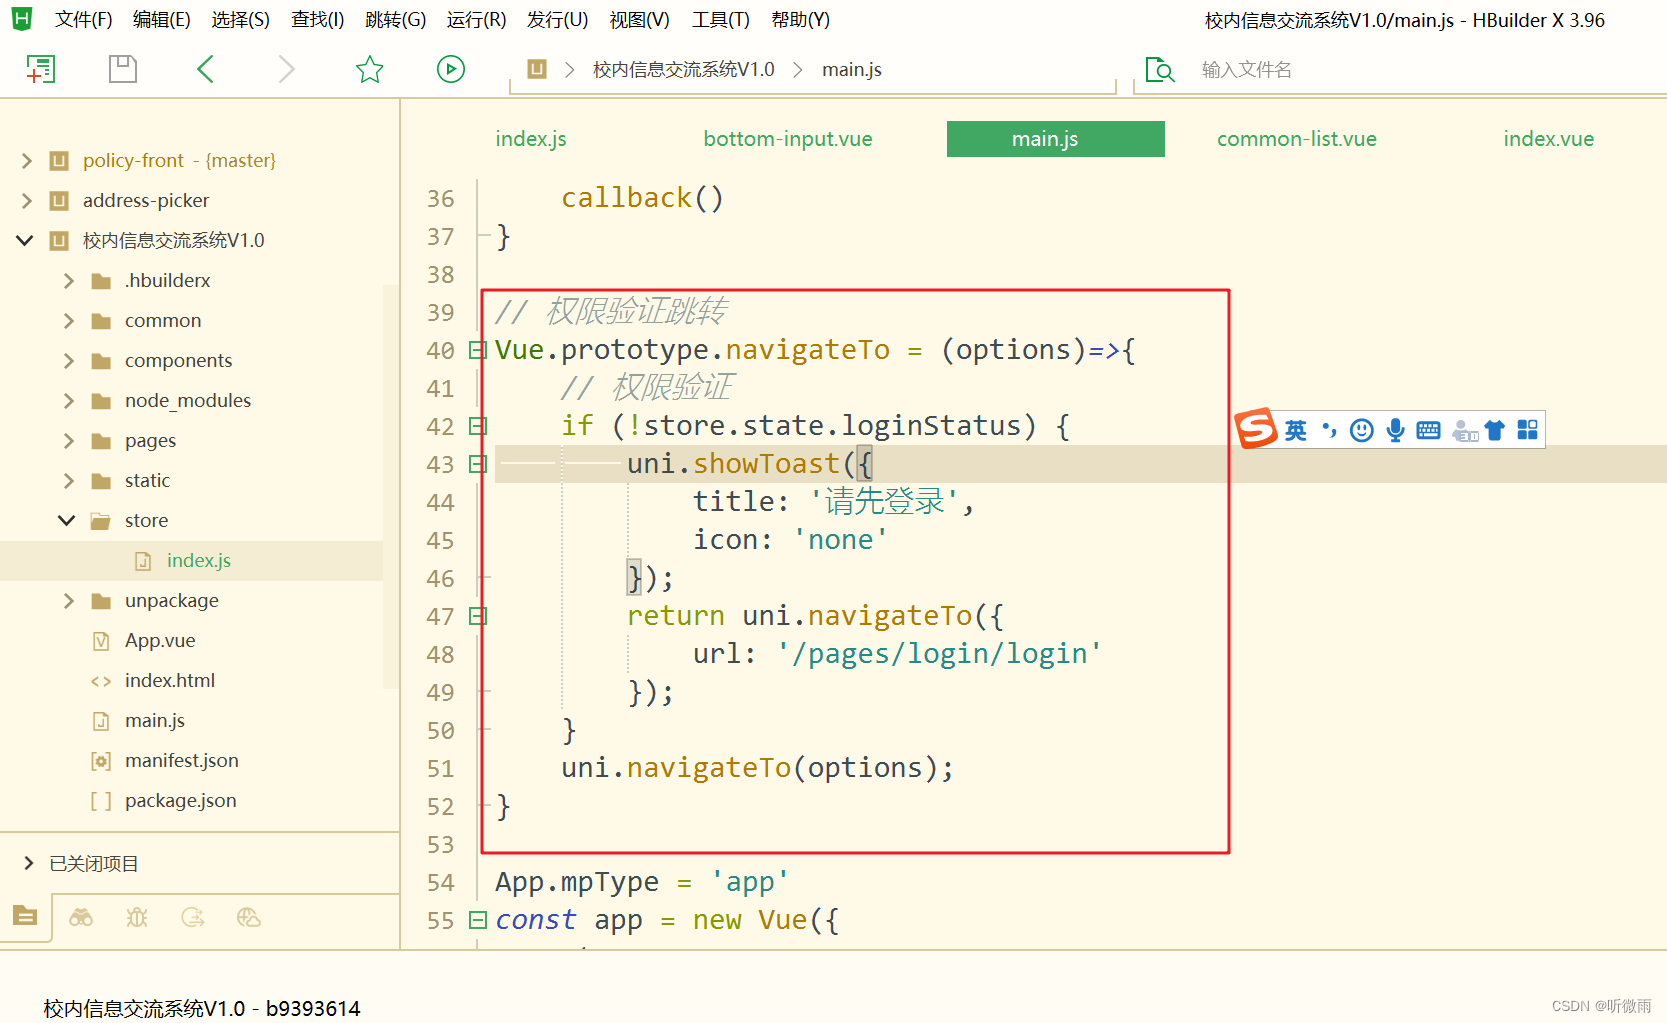Viewport: 1667px width, 1023px height.
Task: Expand address-picker project
Action: (x=27, y=200)
